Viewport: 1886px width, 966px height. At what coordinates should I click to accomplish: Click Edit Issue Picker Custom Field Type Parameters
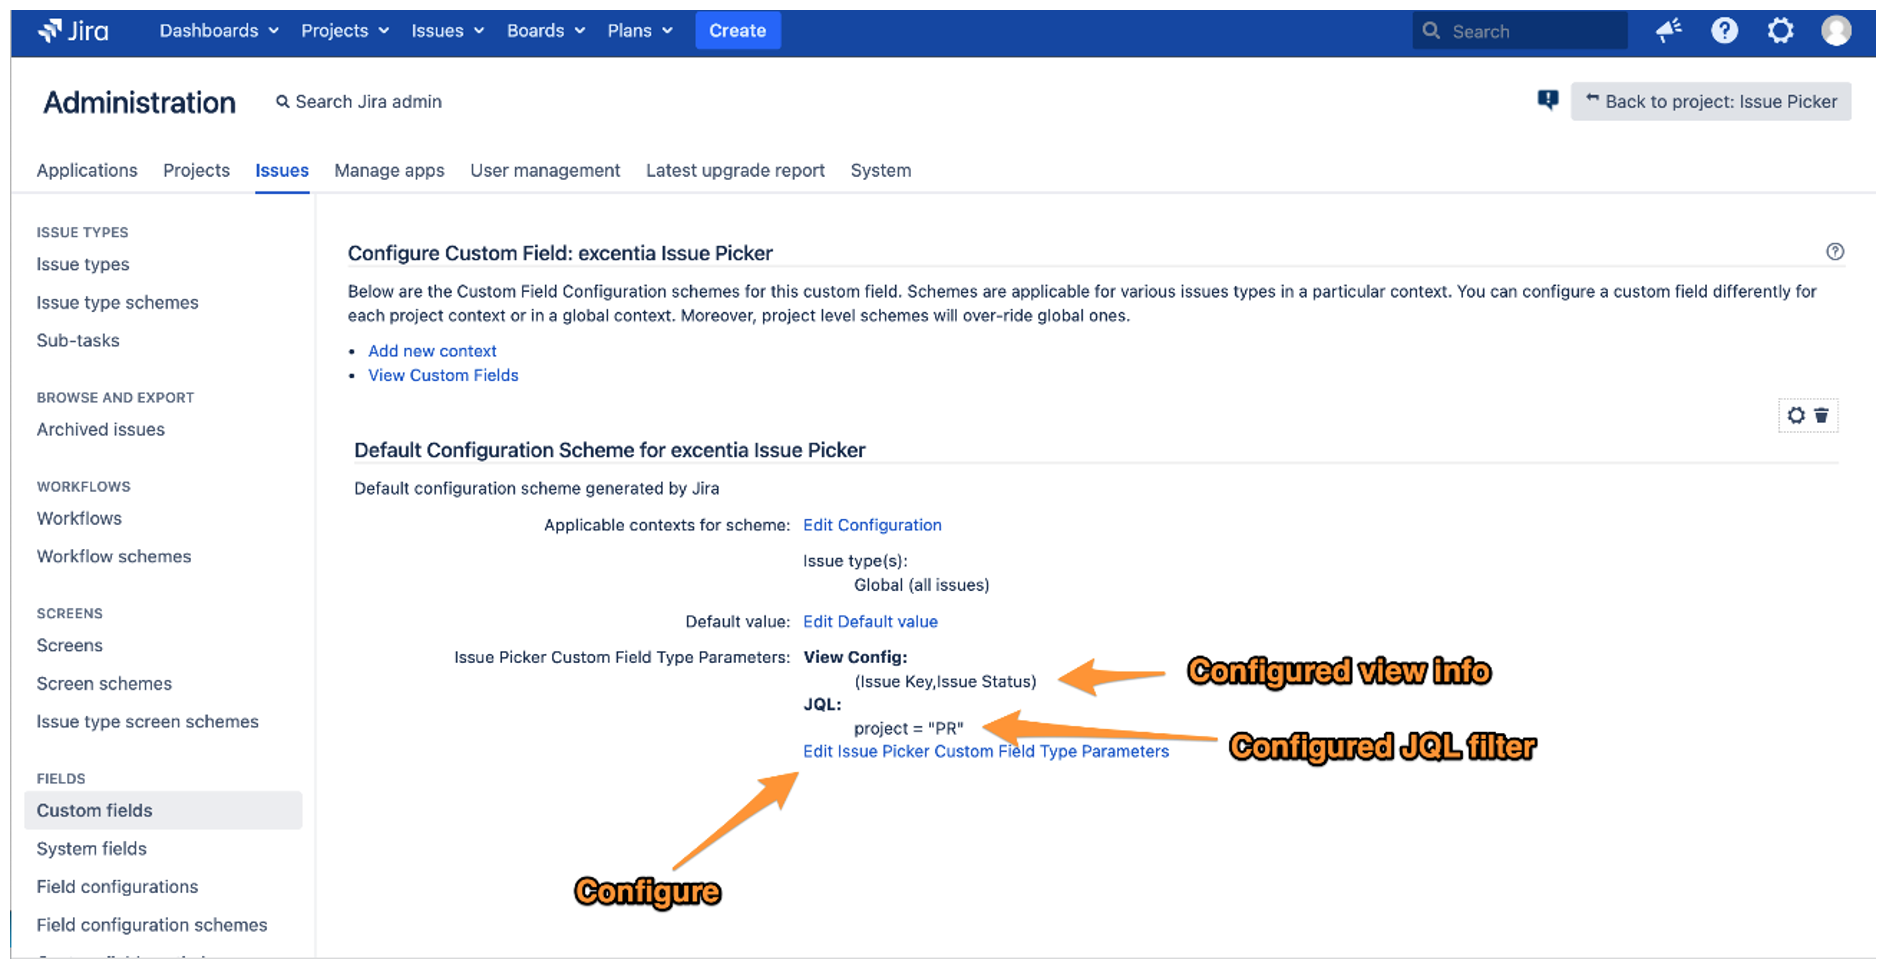click(986, 752)
